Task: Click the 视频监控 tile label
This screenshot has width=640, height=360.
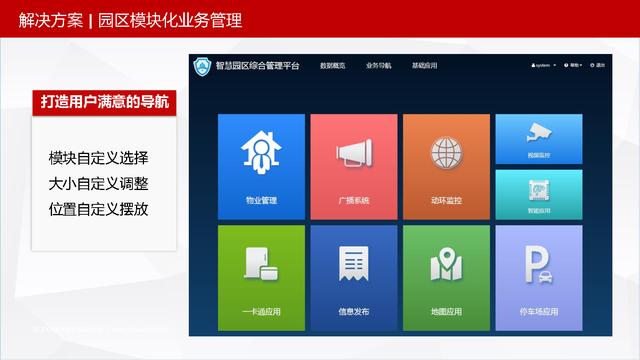Action: [539, 156]
